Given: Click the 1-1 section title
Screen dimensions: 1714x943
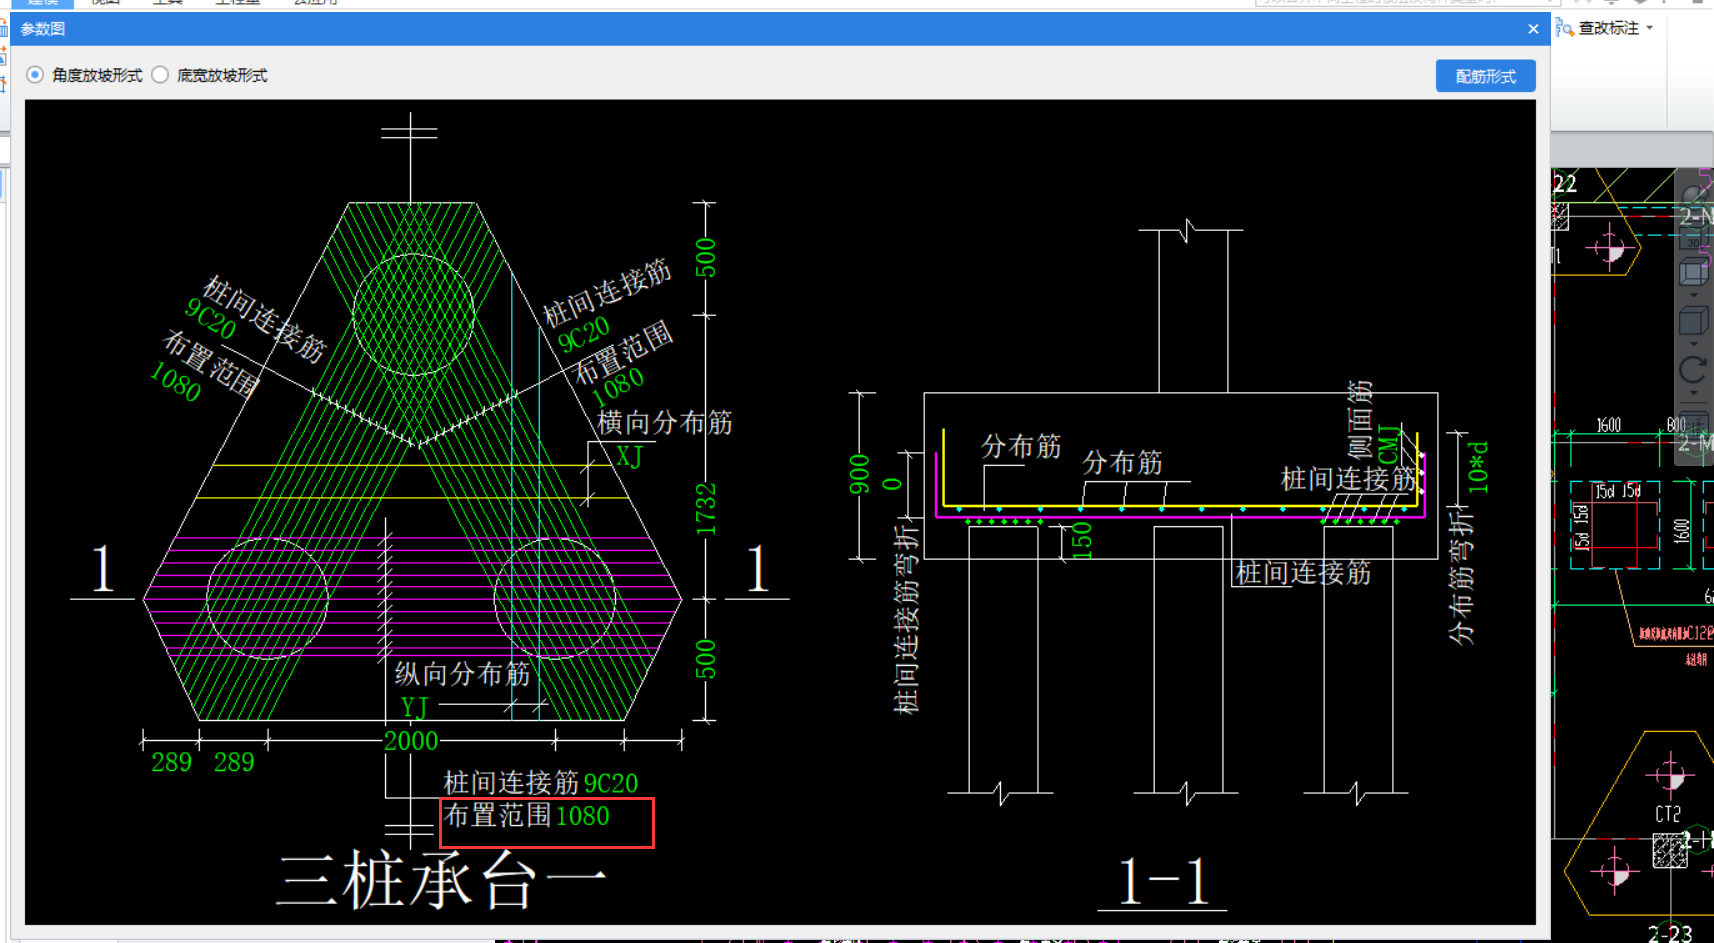Looking at the screenshot, I should [1163, 882].
